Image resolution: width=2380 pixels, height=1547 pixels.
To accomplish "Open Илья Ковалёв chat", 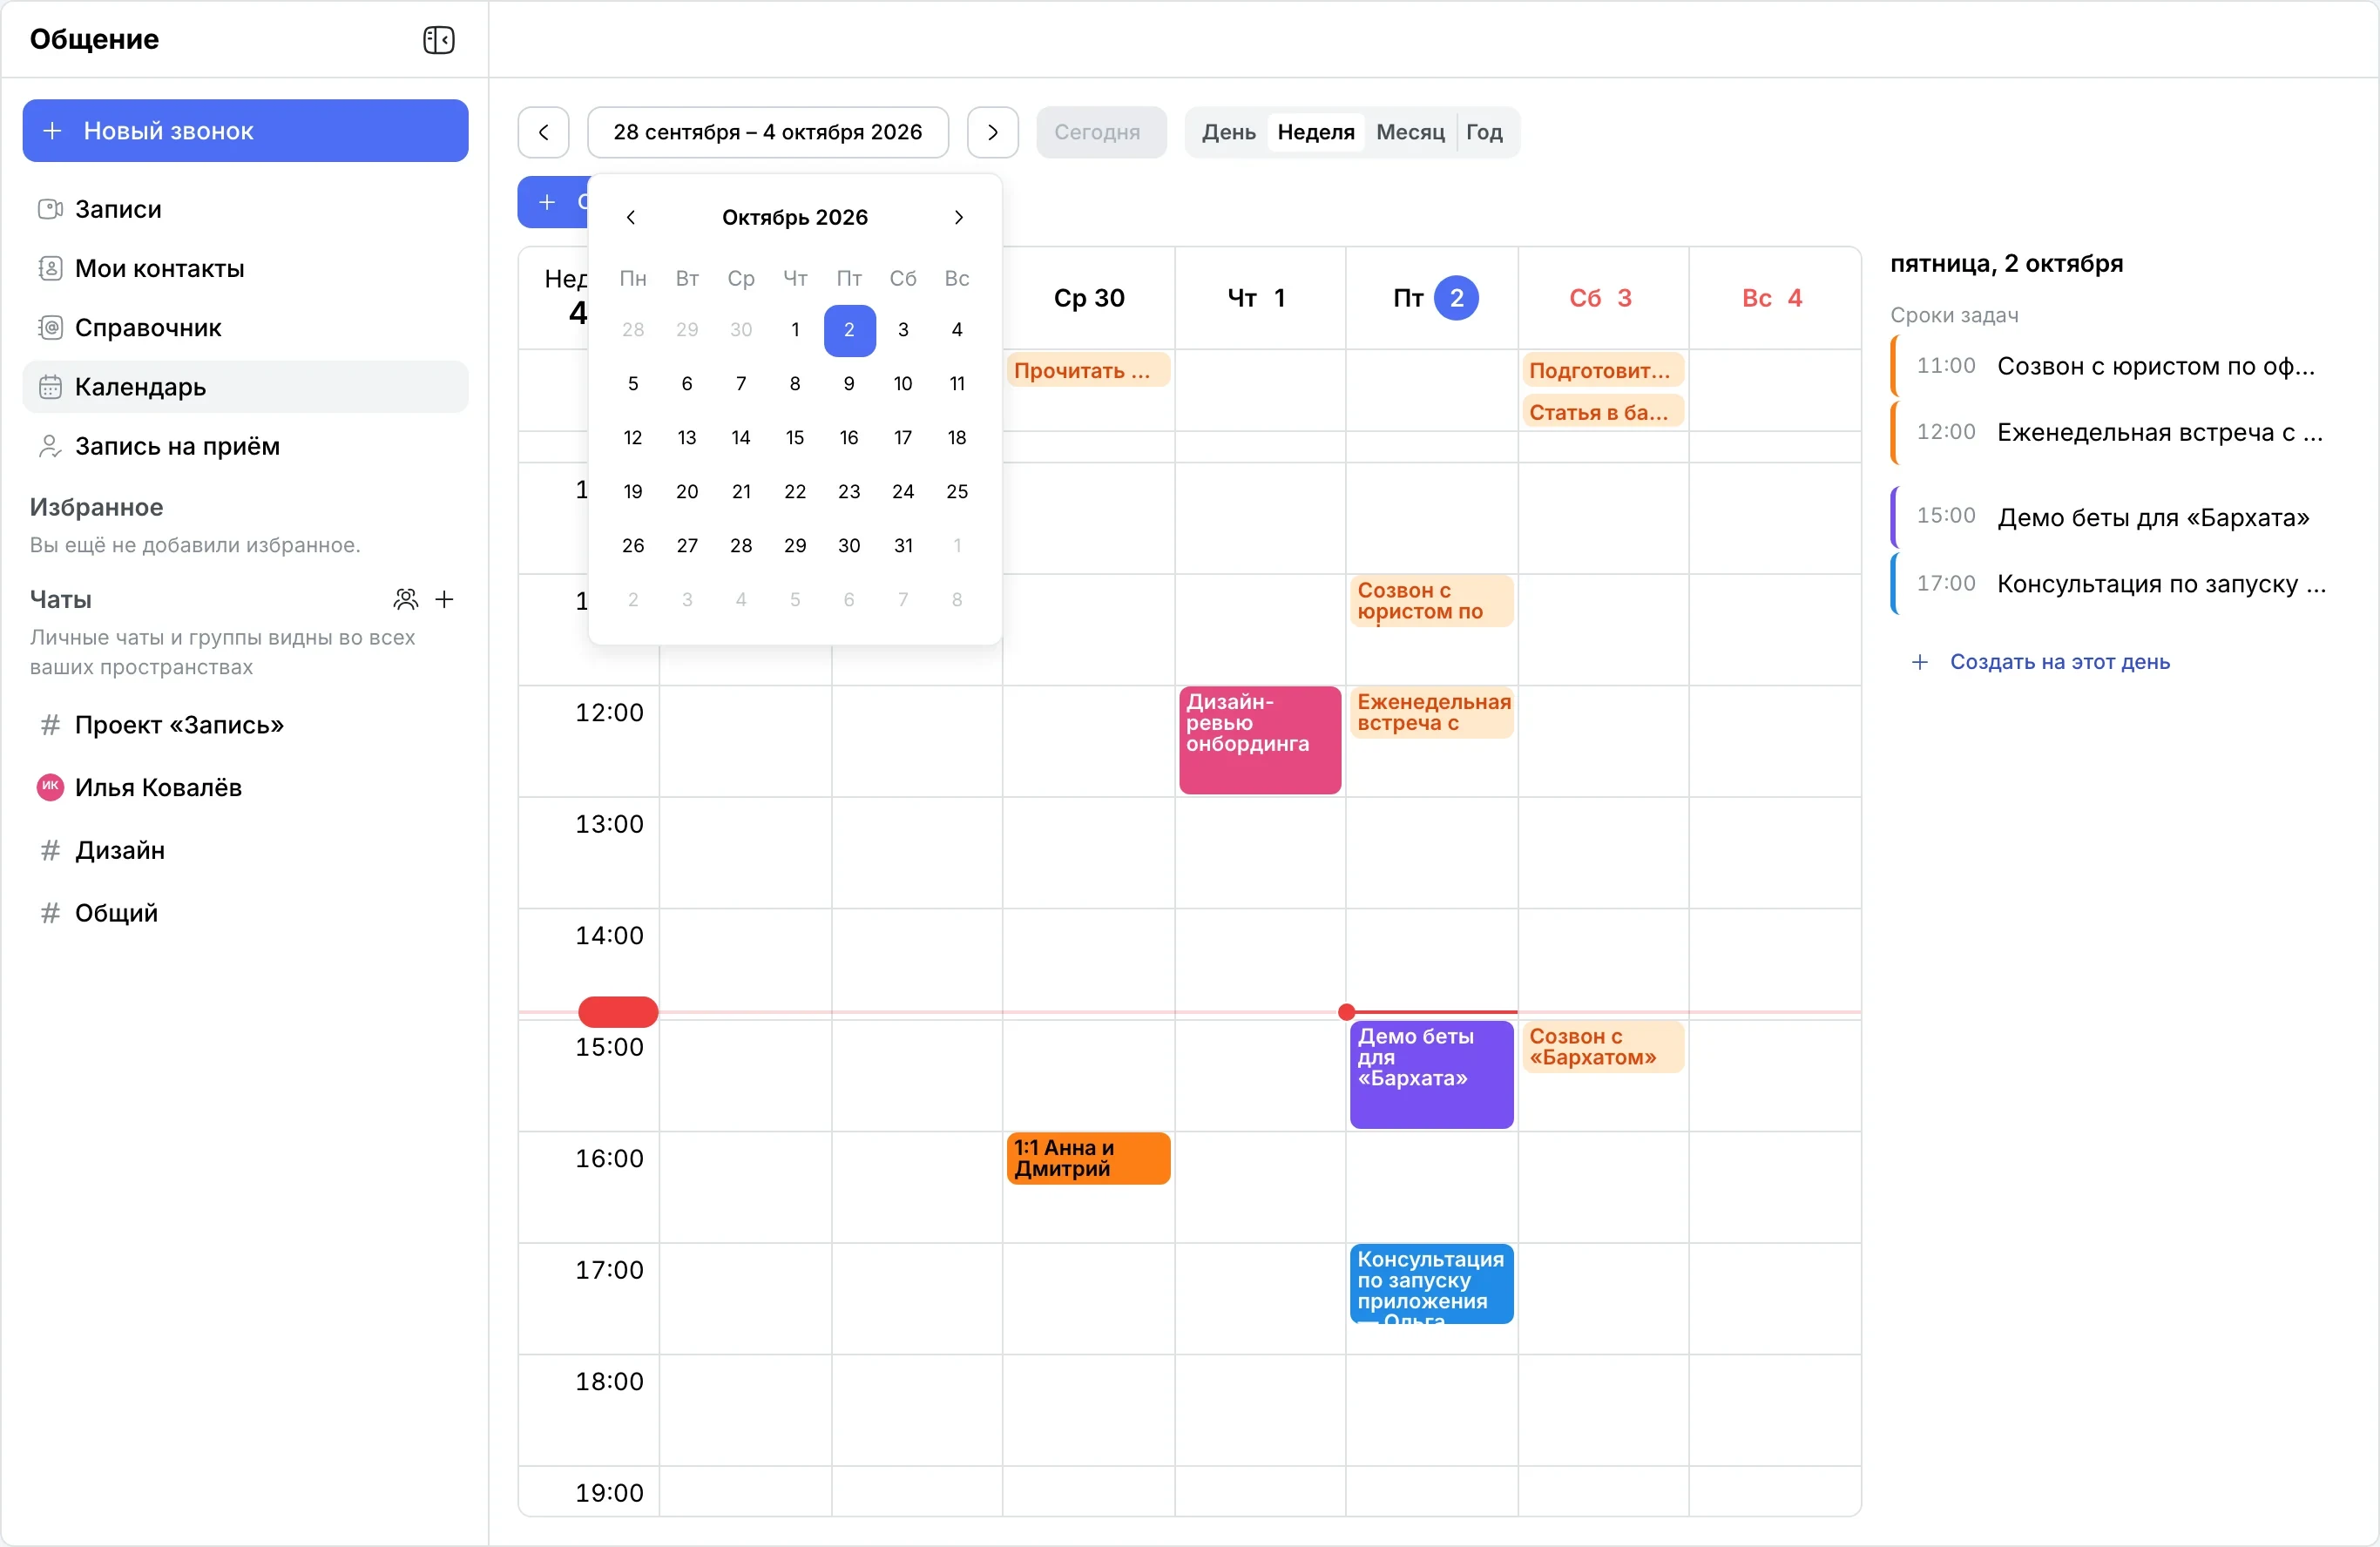I will (245, 787).
